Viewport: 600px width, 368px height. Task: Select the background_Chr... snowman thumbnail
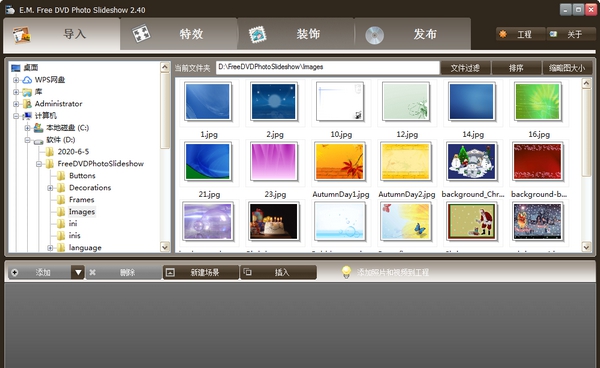click(x=472, y=161)
